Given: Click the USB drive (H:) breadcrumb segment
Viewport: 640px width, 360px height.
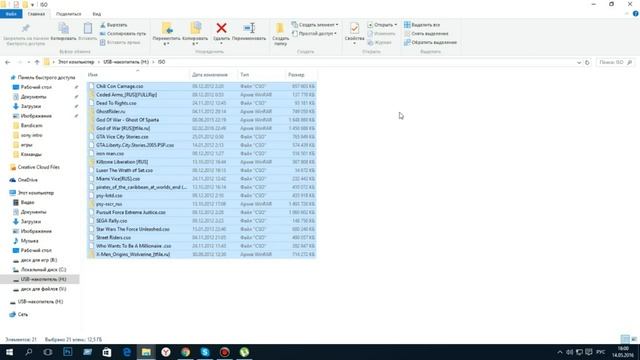Looking at the screenshot, I should pyautogui.click(x=126, y=62).
